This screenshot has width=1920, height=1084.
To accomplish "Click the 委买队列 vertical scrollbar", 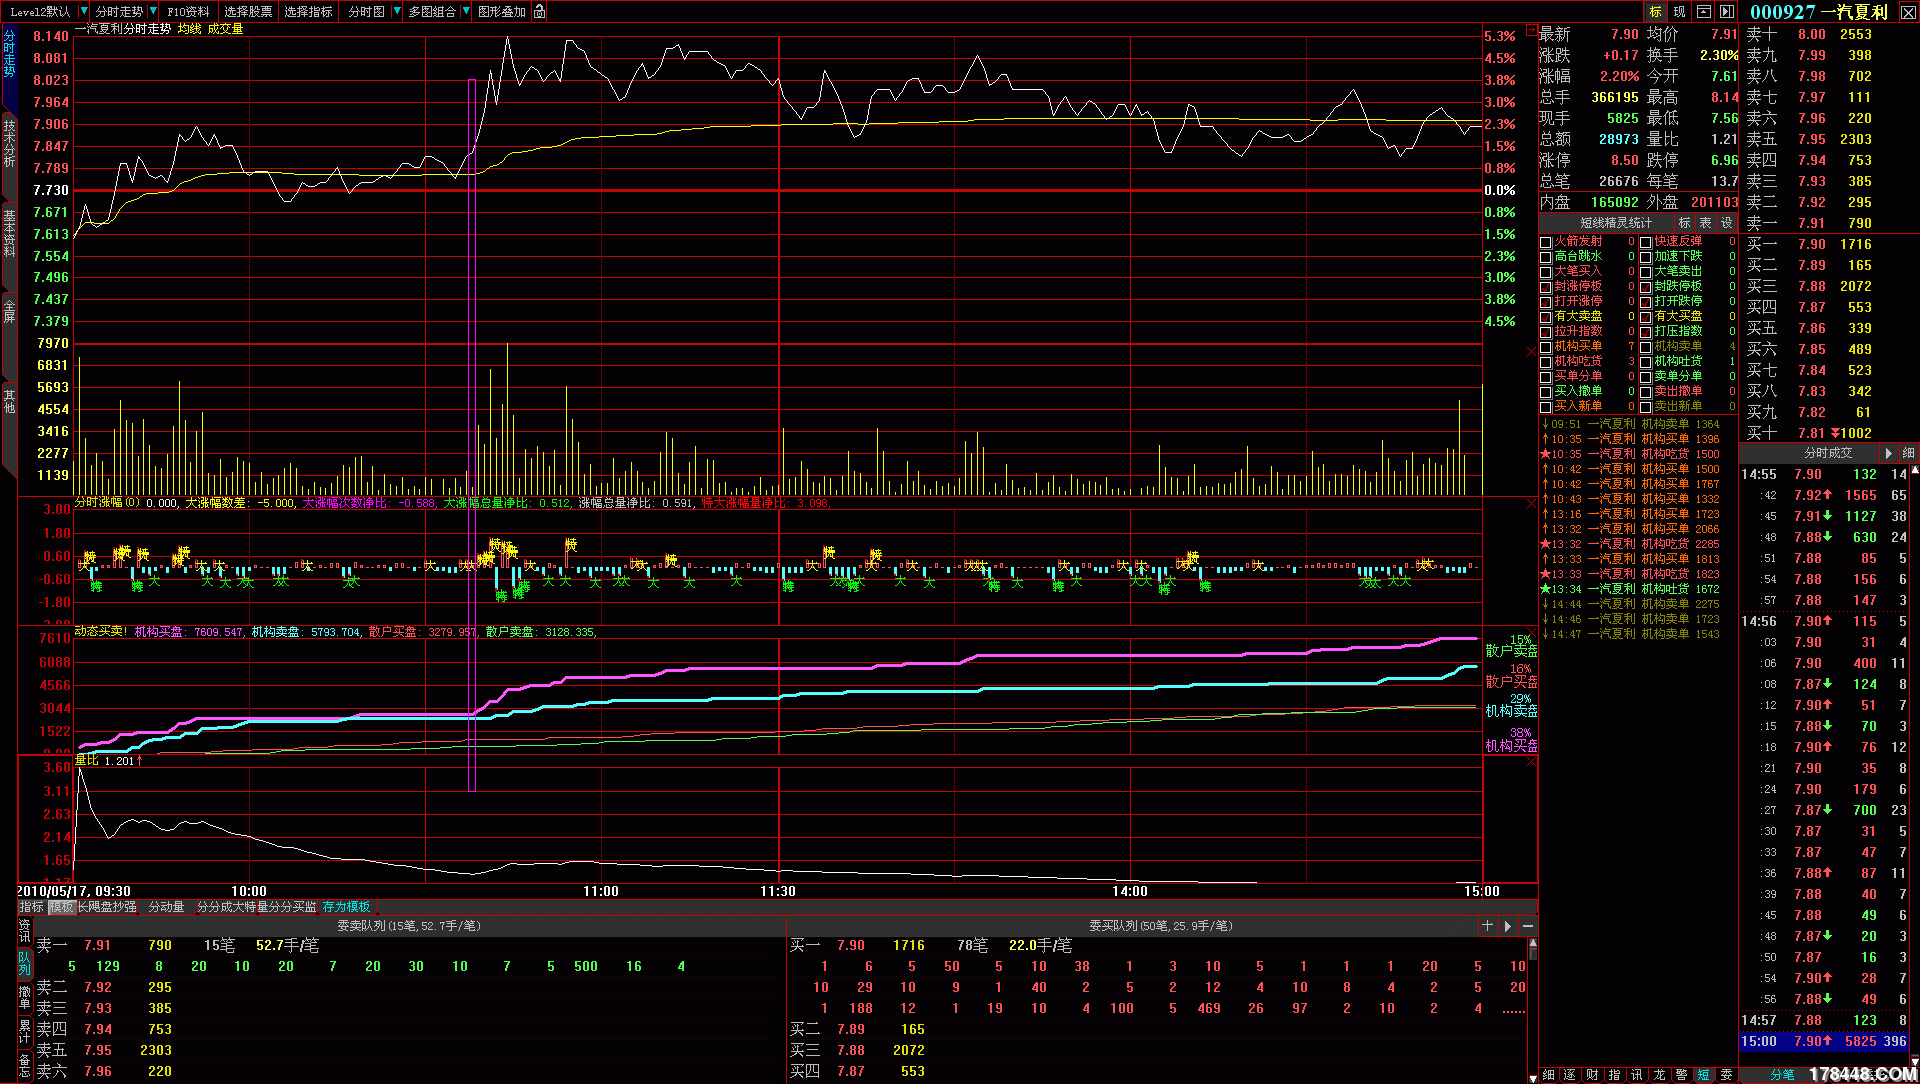I will [1532, 1010].
